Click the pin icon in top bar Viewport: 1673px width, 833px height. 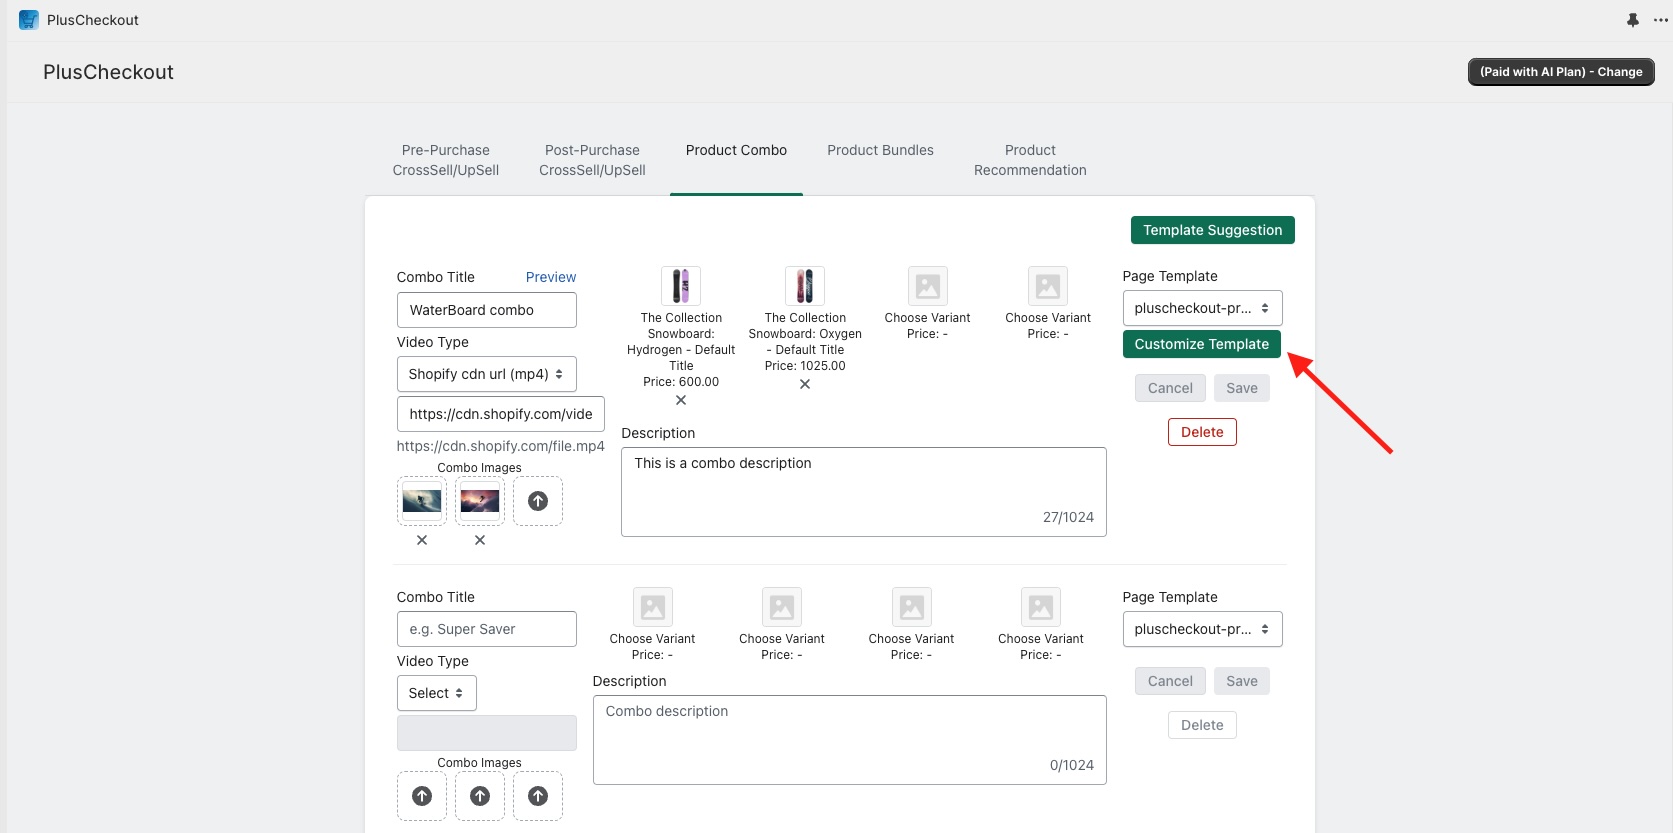(x=1632, y=20)
